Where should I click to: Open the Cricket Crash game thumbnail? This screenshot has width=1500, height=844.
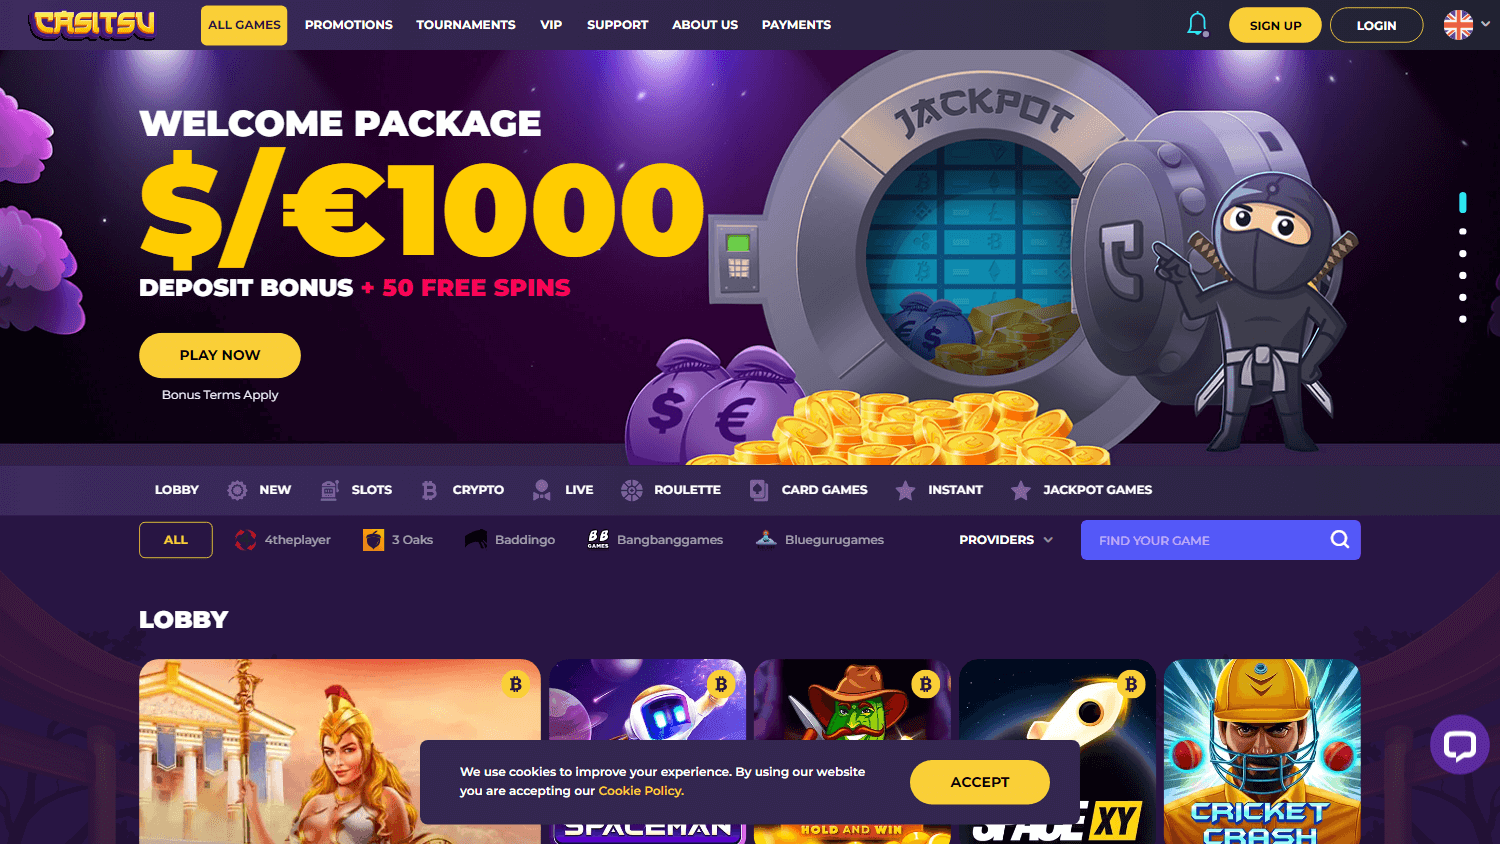coord(1262,751)
